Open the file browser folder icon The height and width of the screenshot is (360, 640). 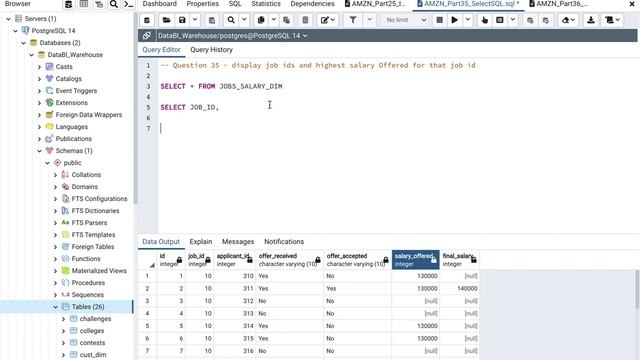[x=167, y=20]
